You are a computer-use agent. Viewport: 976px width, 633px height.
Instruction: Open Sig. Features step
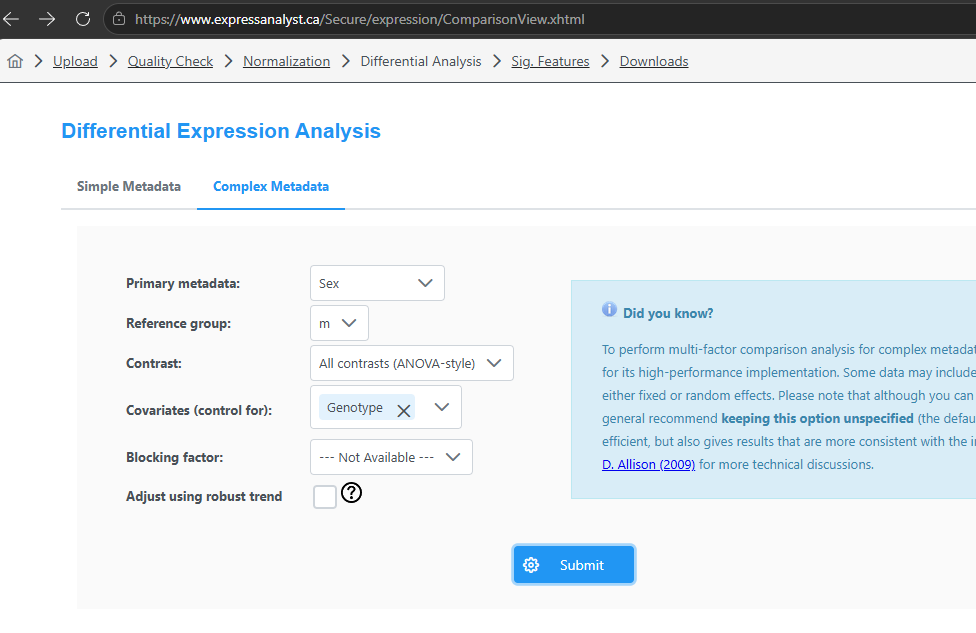tap(550, 61)
